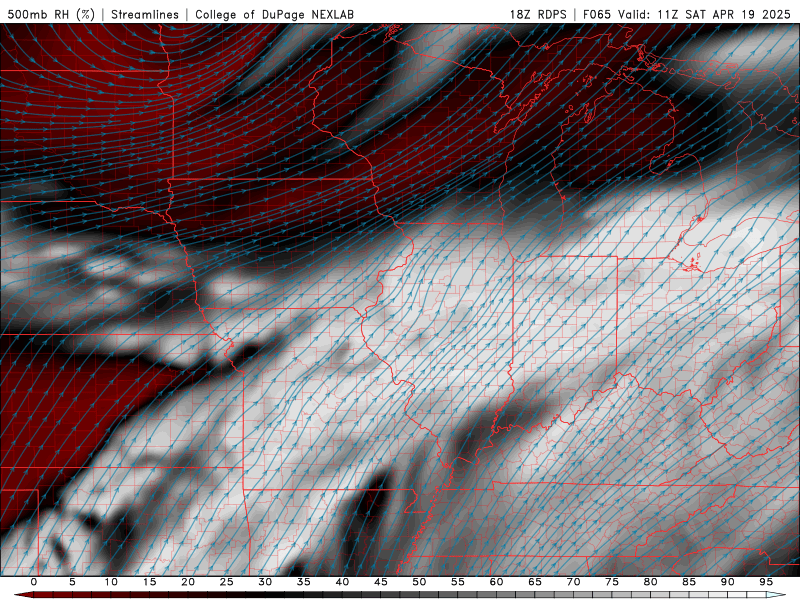Click the '500mb RH (%)' title text

pos(51,14)
